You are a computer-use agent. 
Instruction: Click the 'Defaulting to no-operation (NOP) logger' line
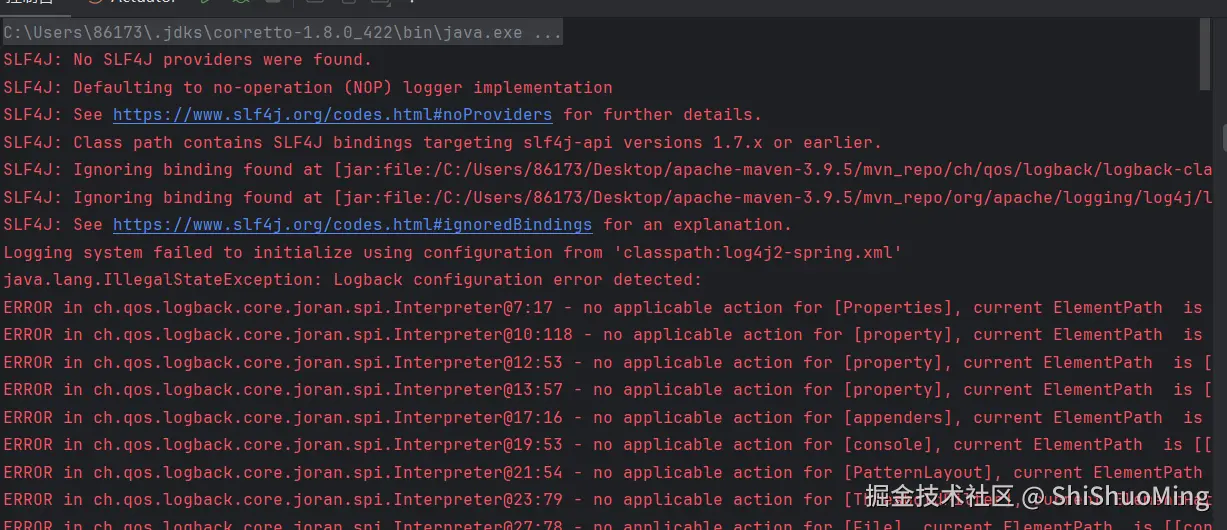click(x=308, y=88)
